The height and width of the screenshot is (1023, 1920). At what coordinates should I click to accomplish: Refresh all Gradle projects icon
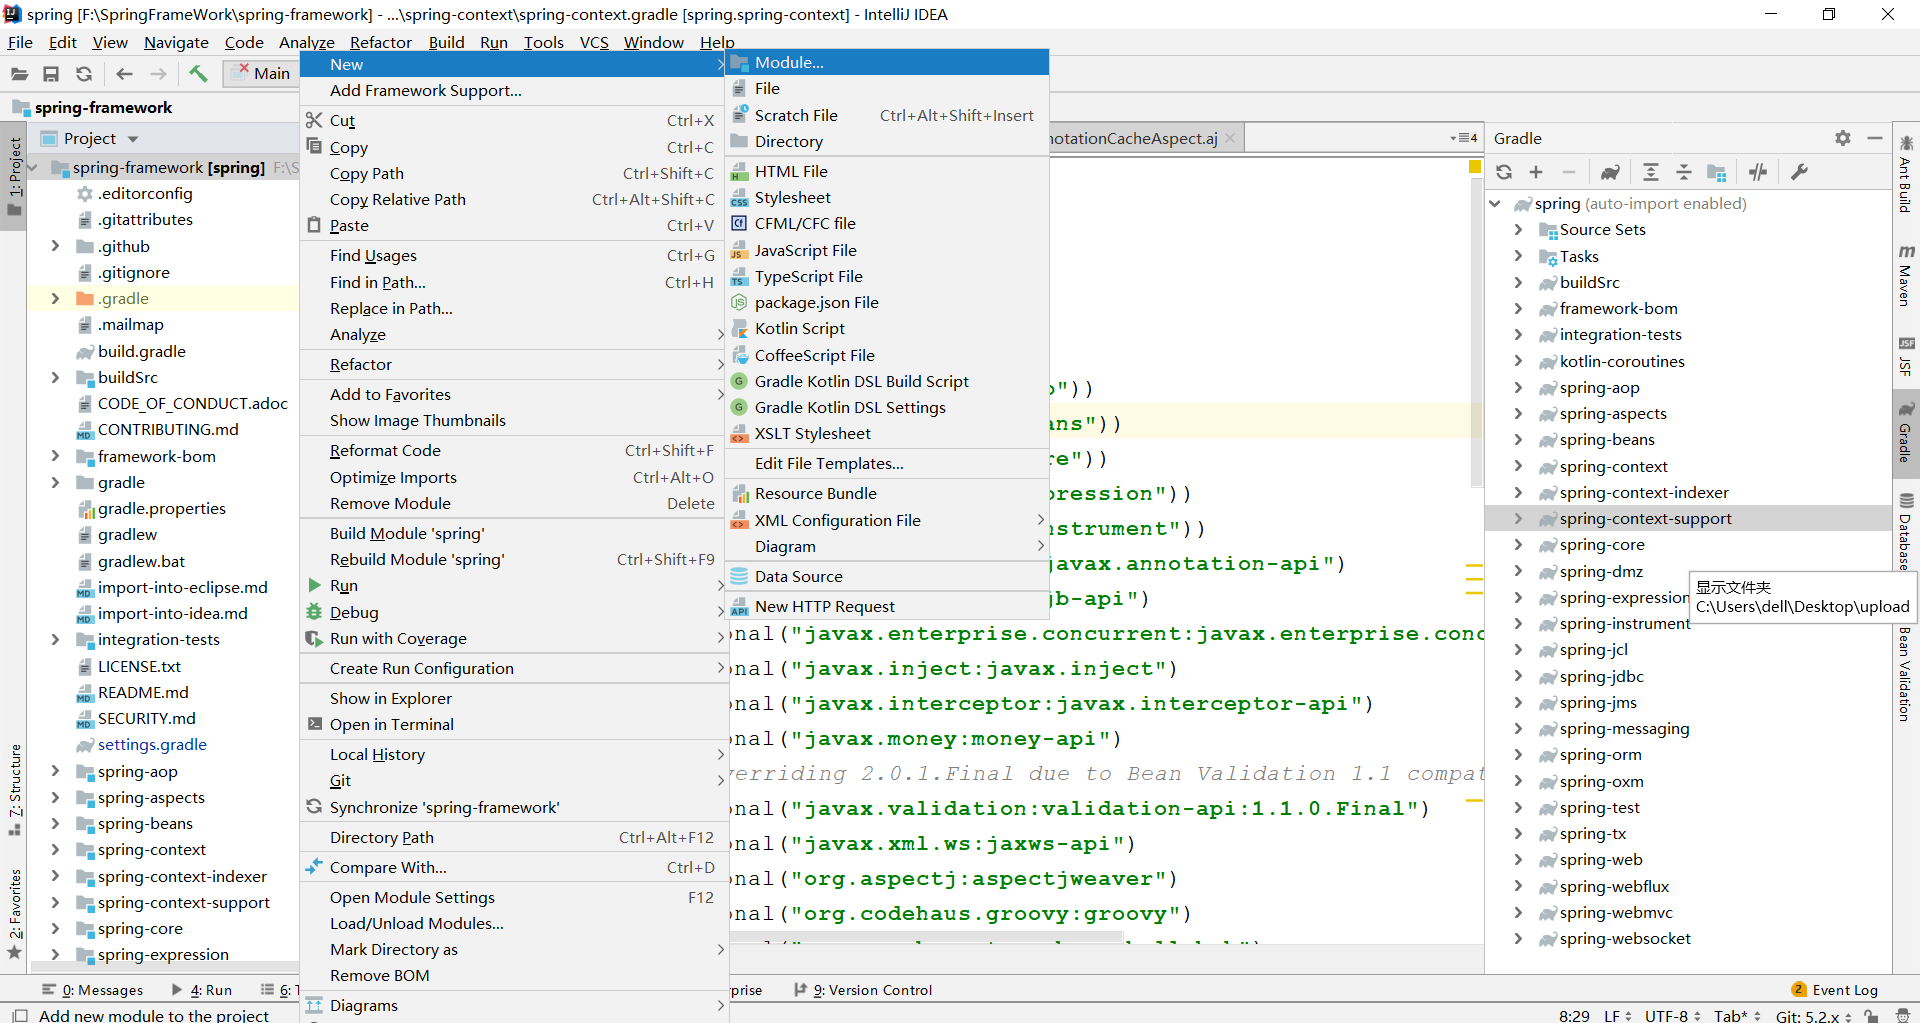tap(1504, 172)
